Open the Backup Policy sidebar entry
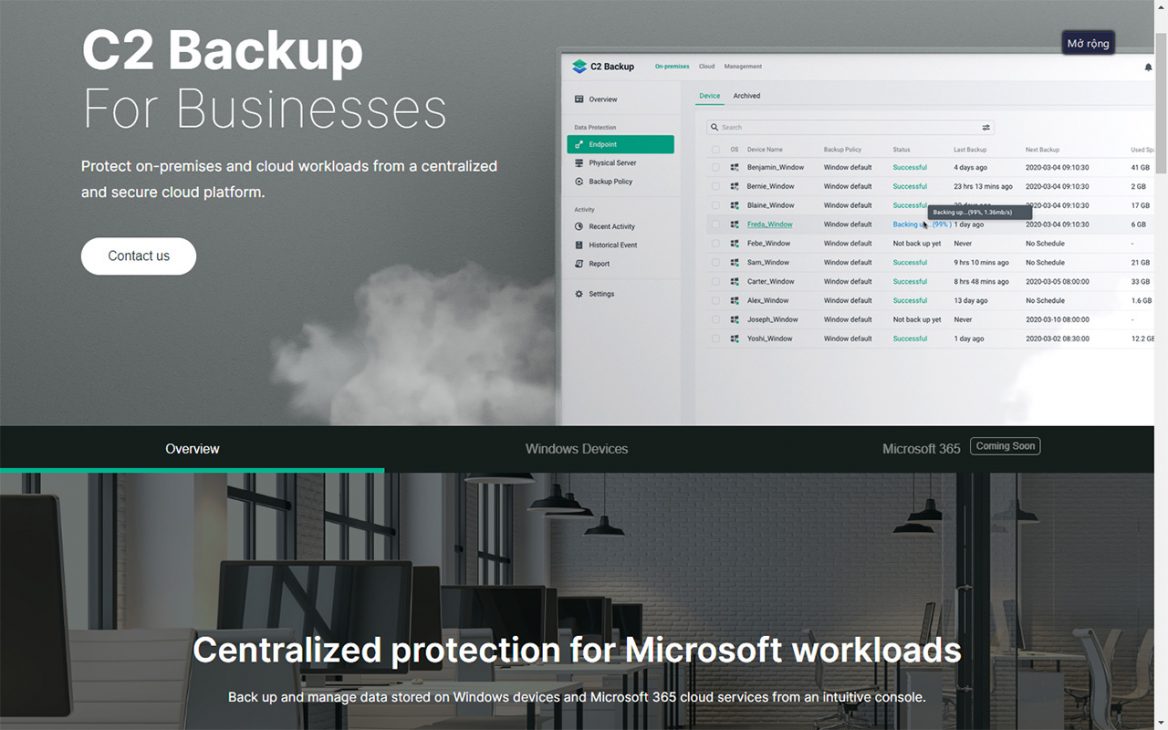The image size is (1168, 730). [620, 181]
